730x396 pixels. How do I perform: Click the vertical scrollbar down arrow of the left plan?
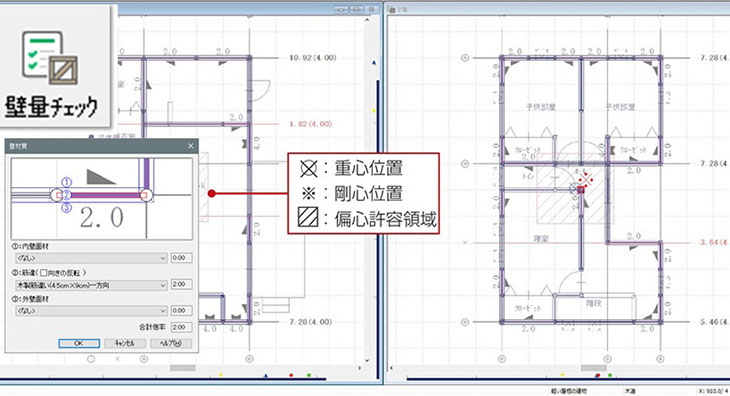click(x=367, y=360)
